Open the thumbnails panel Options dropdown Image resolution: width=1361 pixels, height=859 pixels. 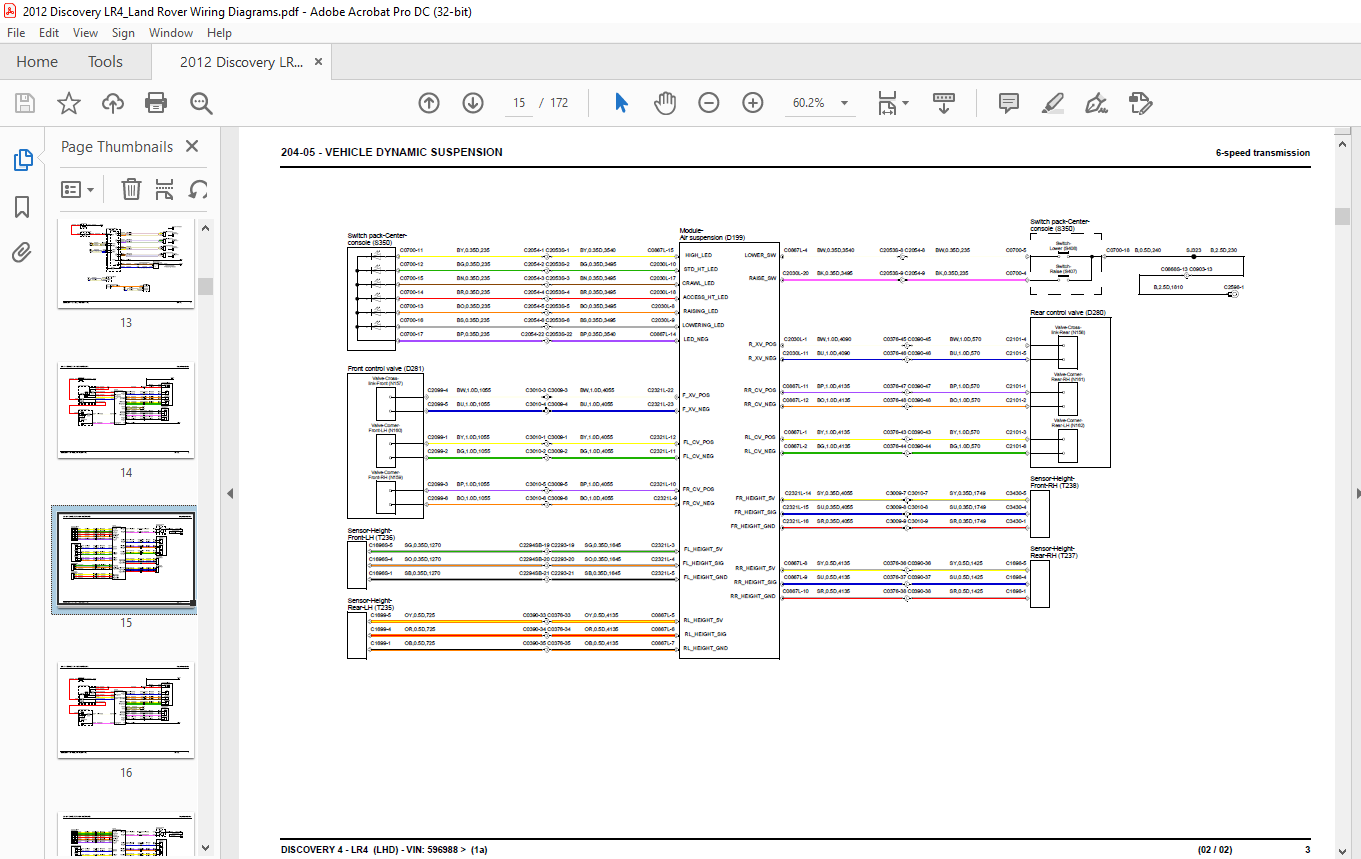pyautogui.click(x=78, y=189)
